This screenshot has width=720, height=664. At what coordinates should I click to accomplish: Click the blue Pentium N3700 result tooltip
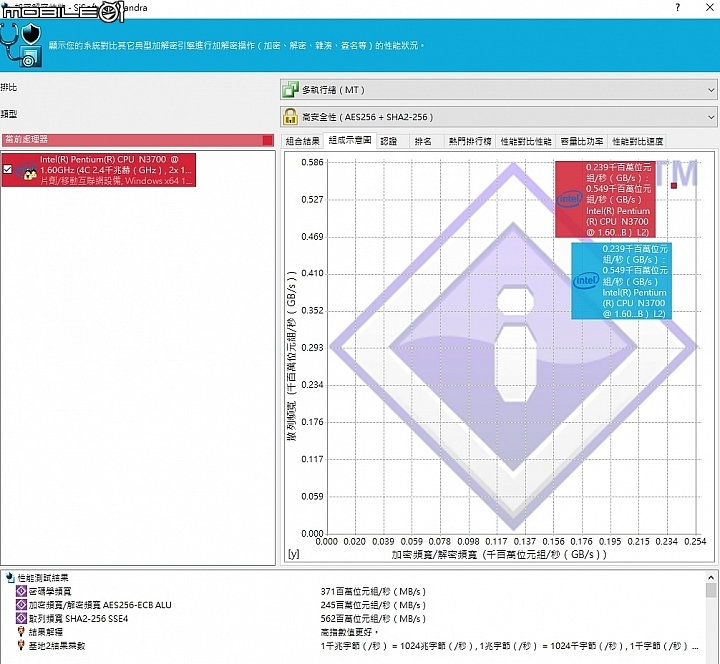click(621, 281)
